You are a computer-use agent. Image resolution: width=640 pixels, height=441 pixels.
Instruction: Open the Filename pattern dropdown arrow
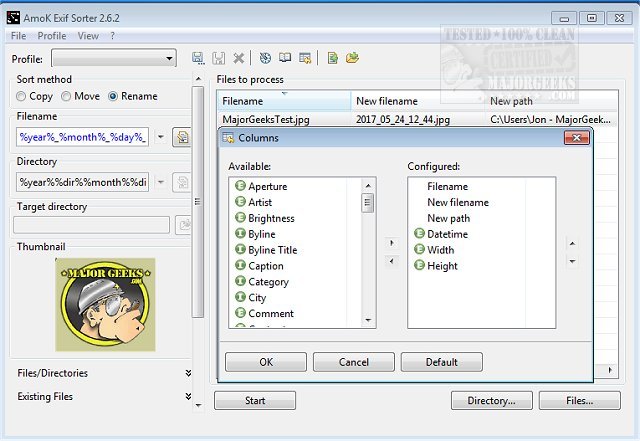pos(161,137)
